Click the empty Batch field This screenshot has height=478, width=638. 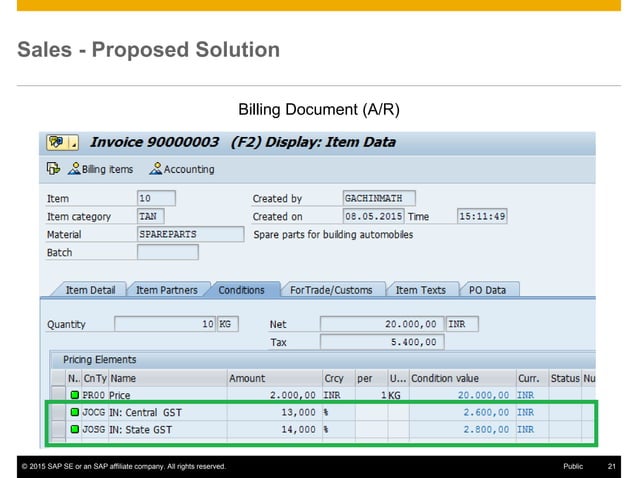pos(168,252)
